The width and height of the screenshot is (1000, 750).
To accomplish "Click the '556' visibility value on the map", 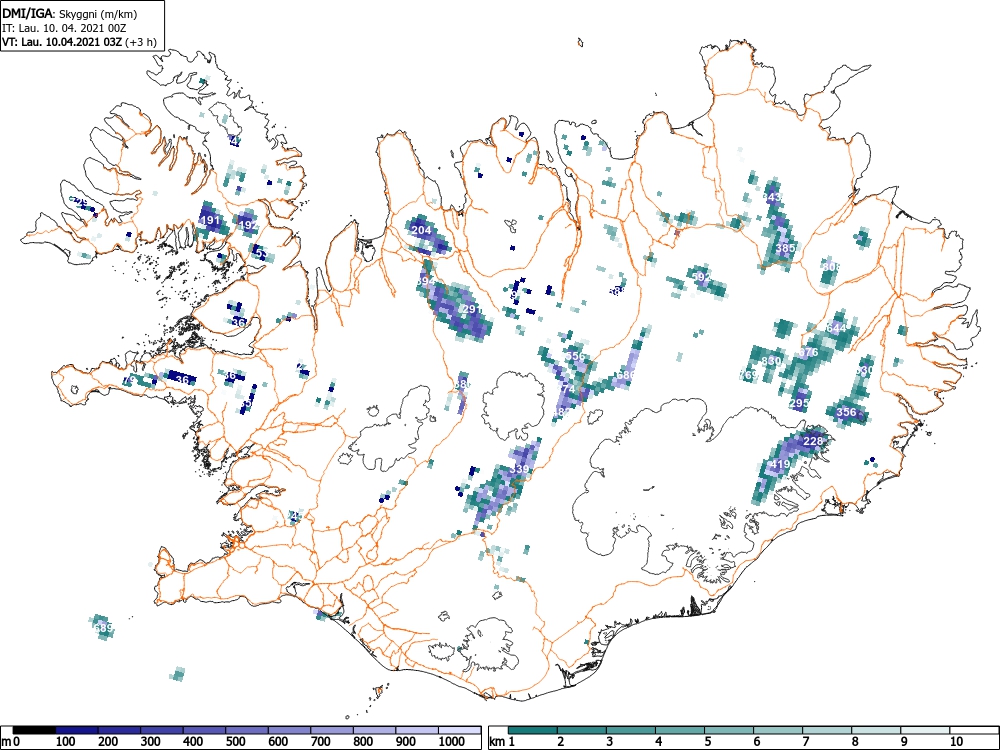I will (575, 356).
